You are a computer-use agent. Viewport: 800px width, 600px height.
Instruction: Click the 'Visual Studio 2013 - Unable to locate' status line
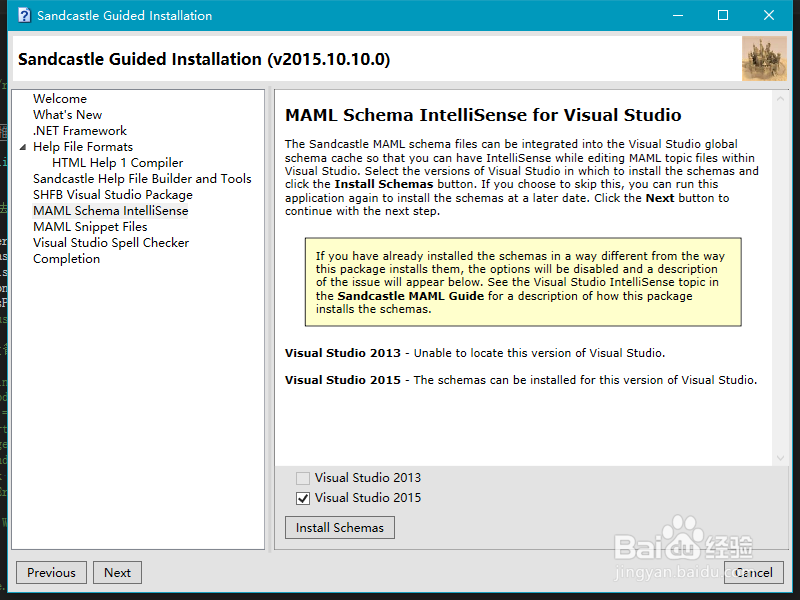pyautogui.click(x=475, y=353)
